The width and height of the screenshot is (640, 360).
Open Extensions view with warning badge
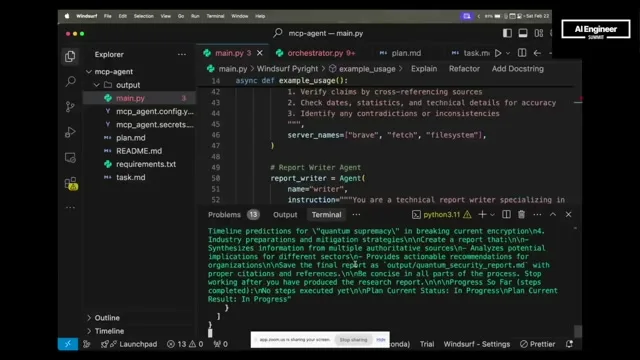point(71,184)
